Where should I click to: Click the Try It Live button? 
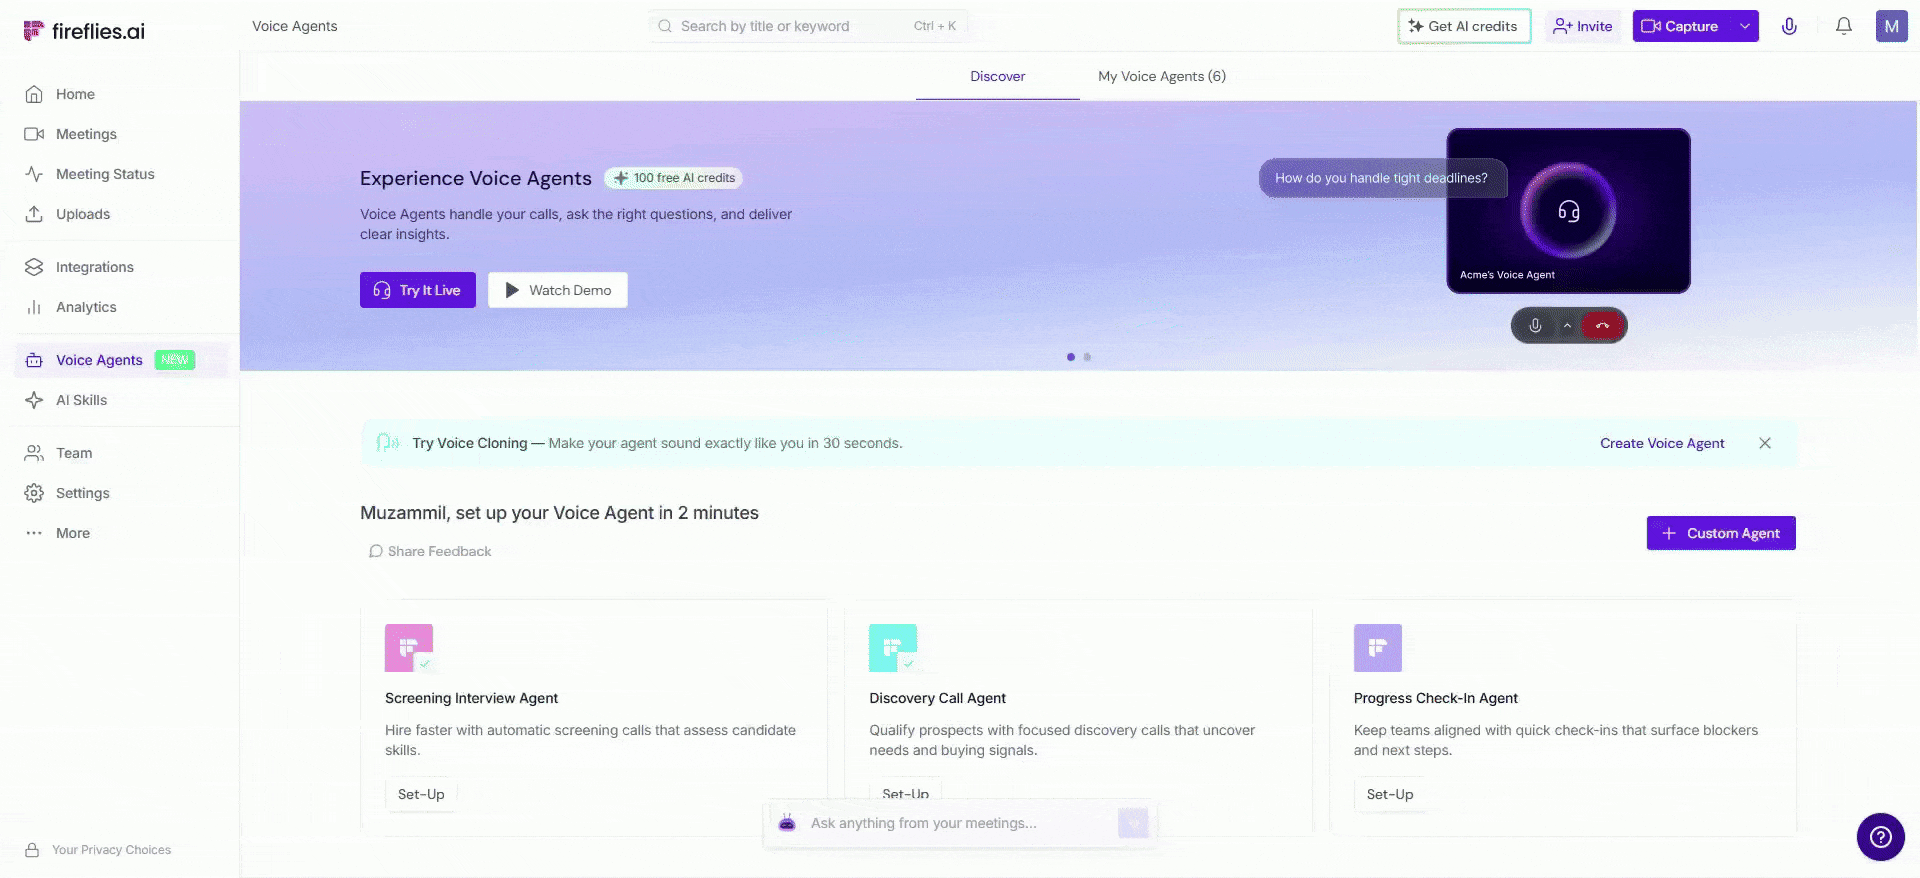(x=418, y=290)
